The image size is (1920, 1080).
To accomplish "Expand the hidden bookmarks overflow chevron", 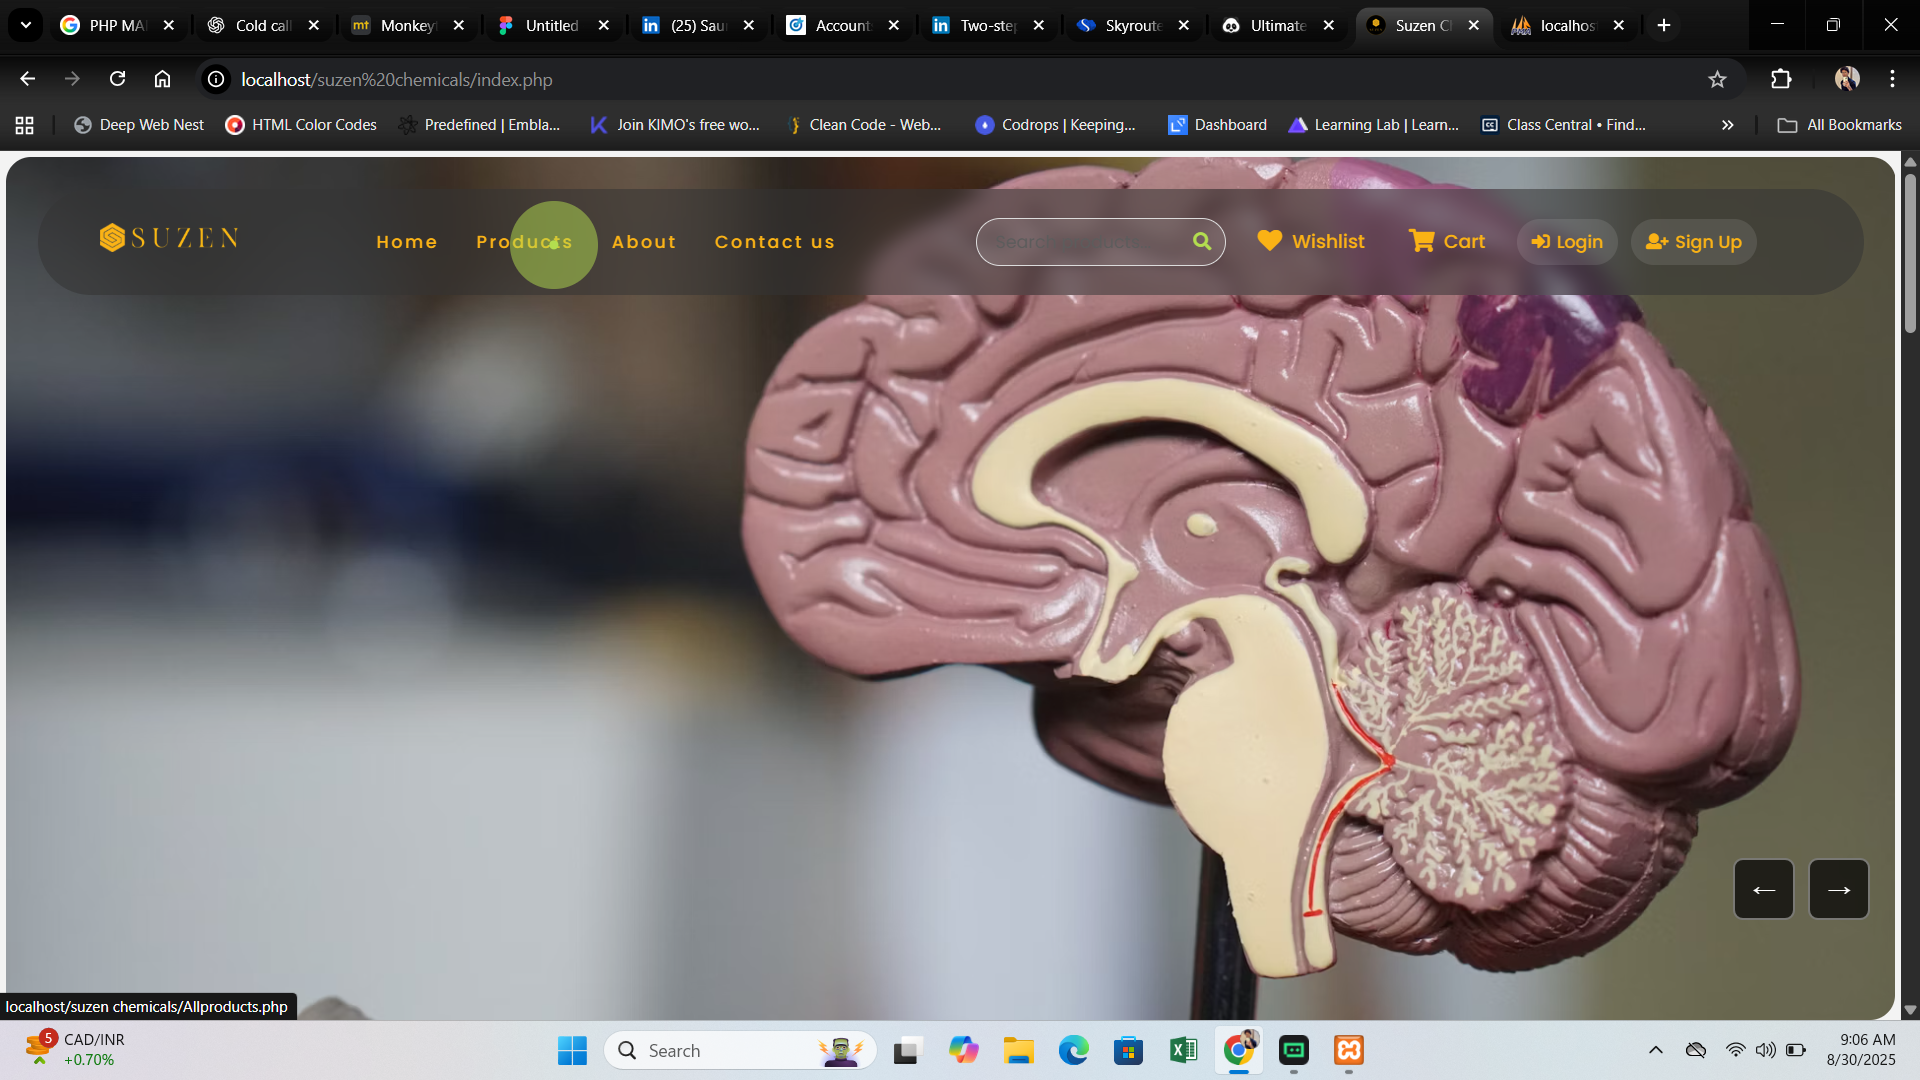I will pyautogui.click(x=1727, y=125).
